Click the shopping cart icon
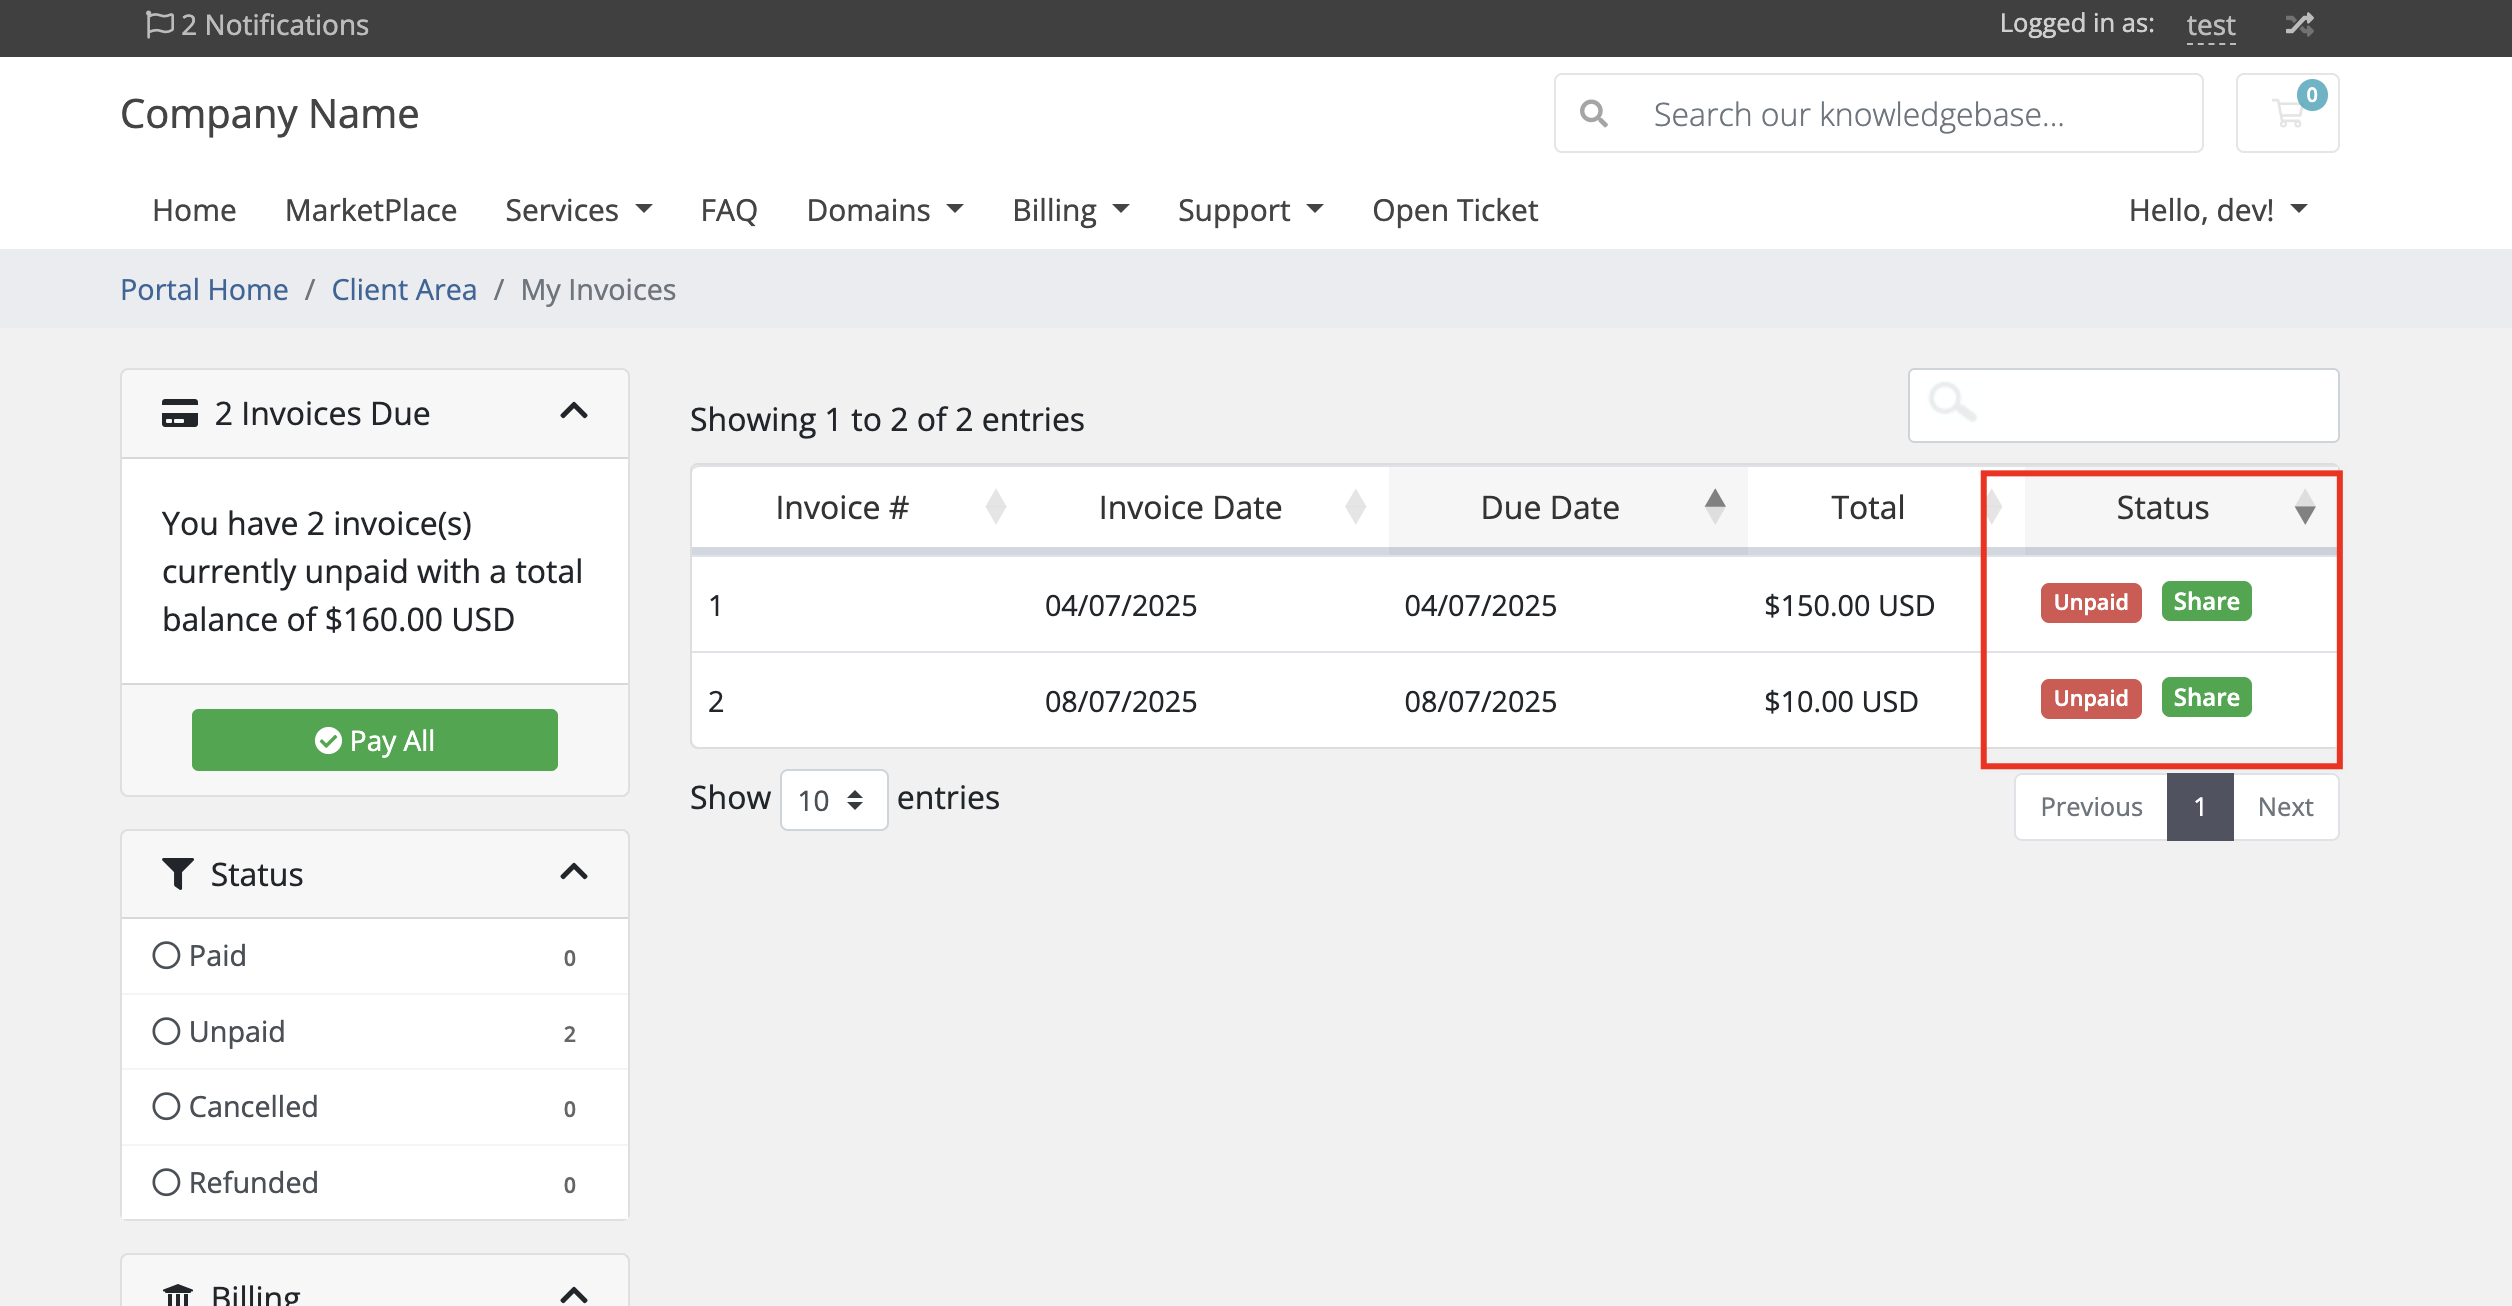This screenshot has width=2512, height=1306. tap(2286, 114)
